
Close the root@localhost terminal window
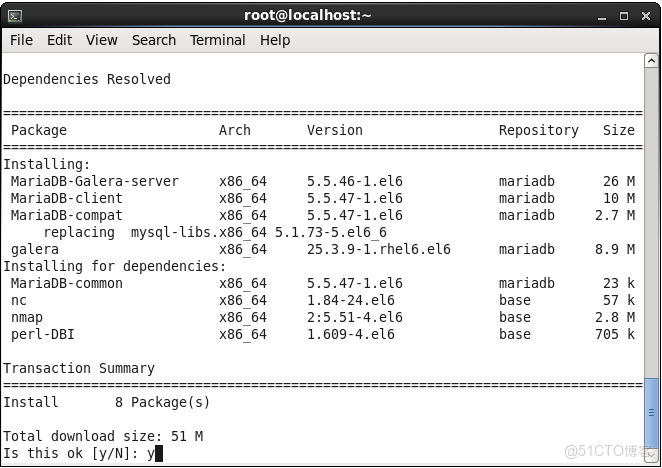[x=645, y=15]
